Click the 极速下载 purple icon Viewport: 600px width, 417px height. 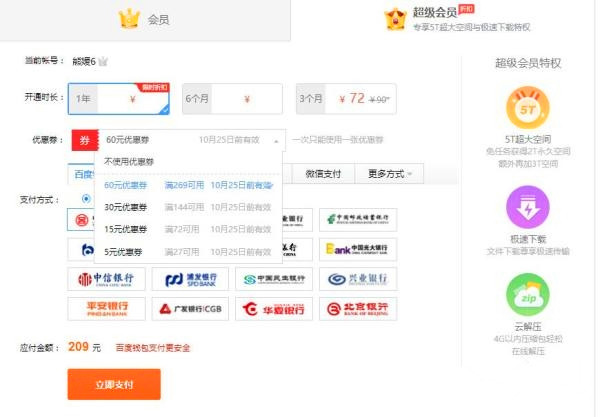(528, 207)
